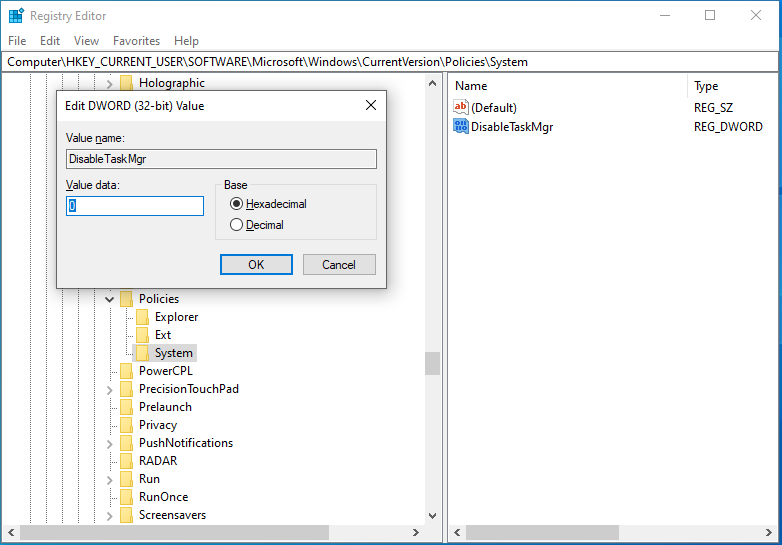This screenshot has width=782, height=545.
Task: Click the values pane horizontal scrollbar thumb
Action: coord(542,532)
